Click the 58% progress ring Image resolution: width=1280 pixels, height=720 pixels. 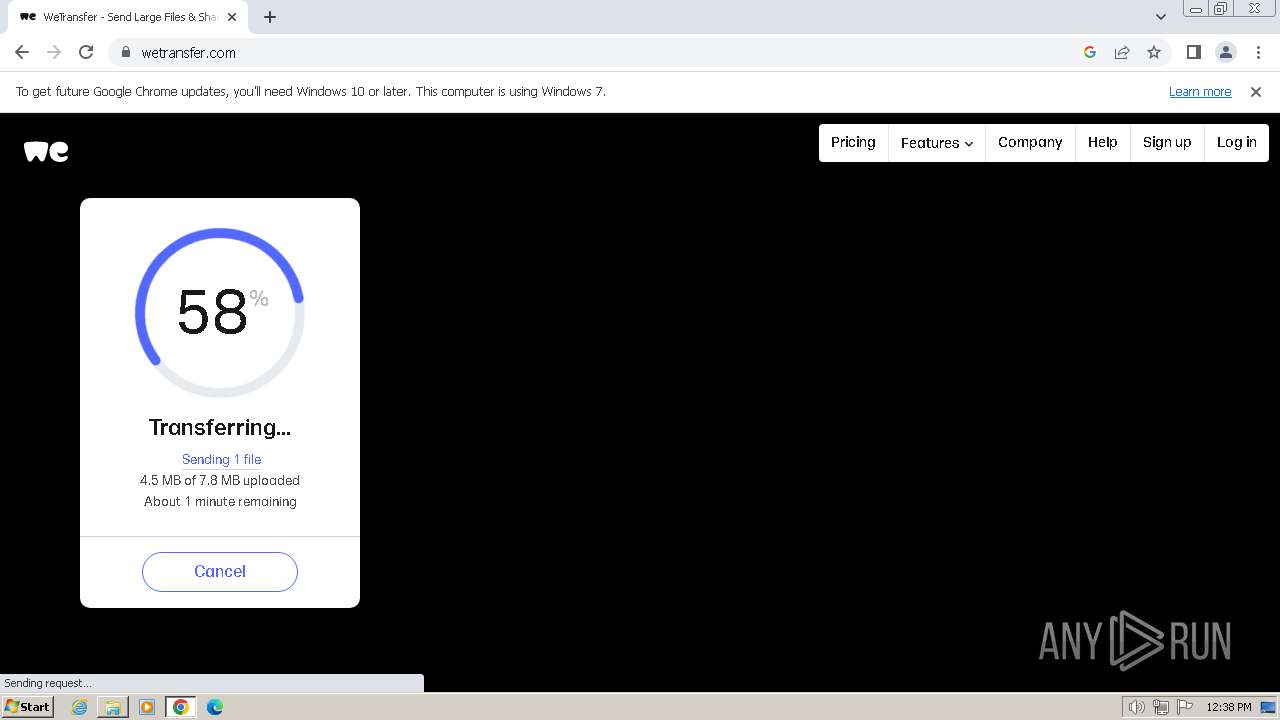[x=220, y=312]
